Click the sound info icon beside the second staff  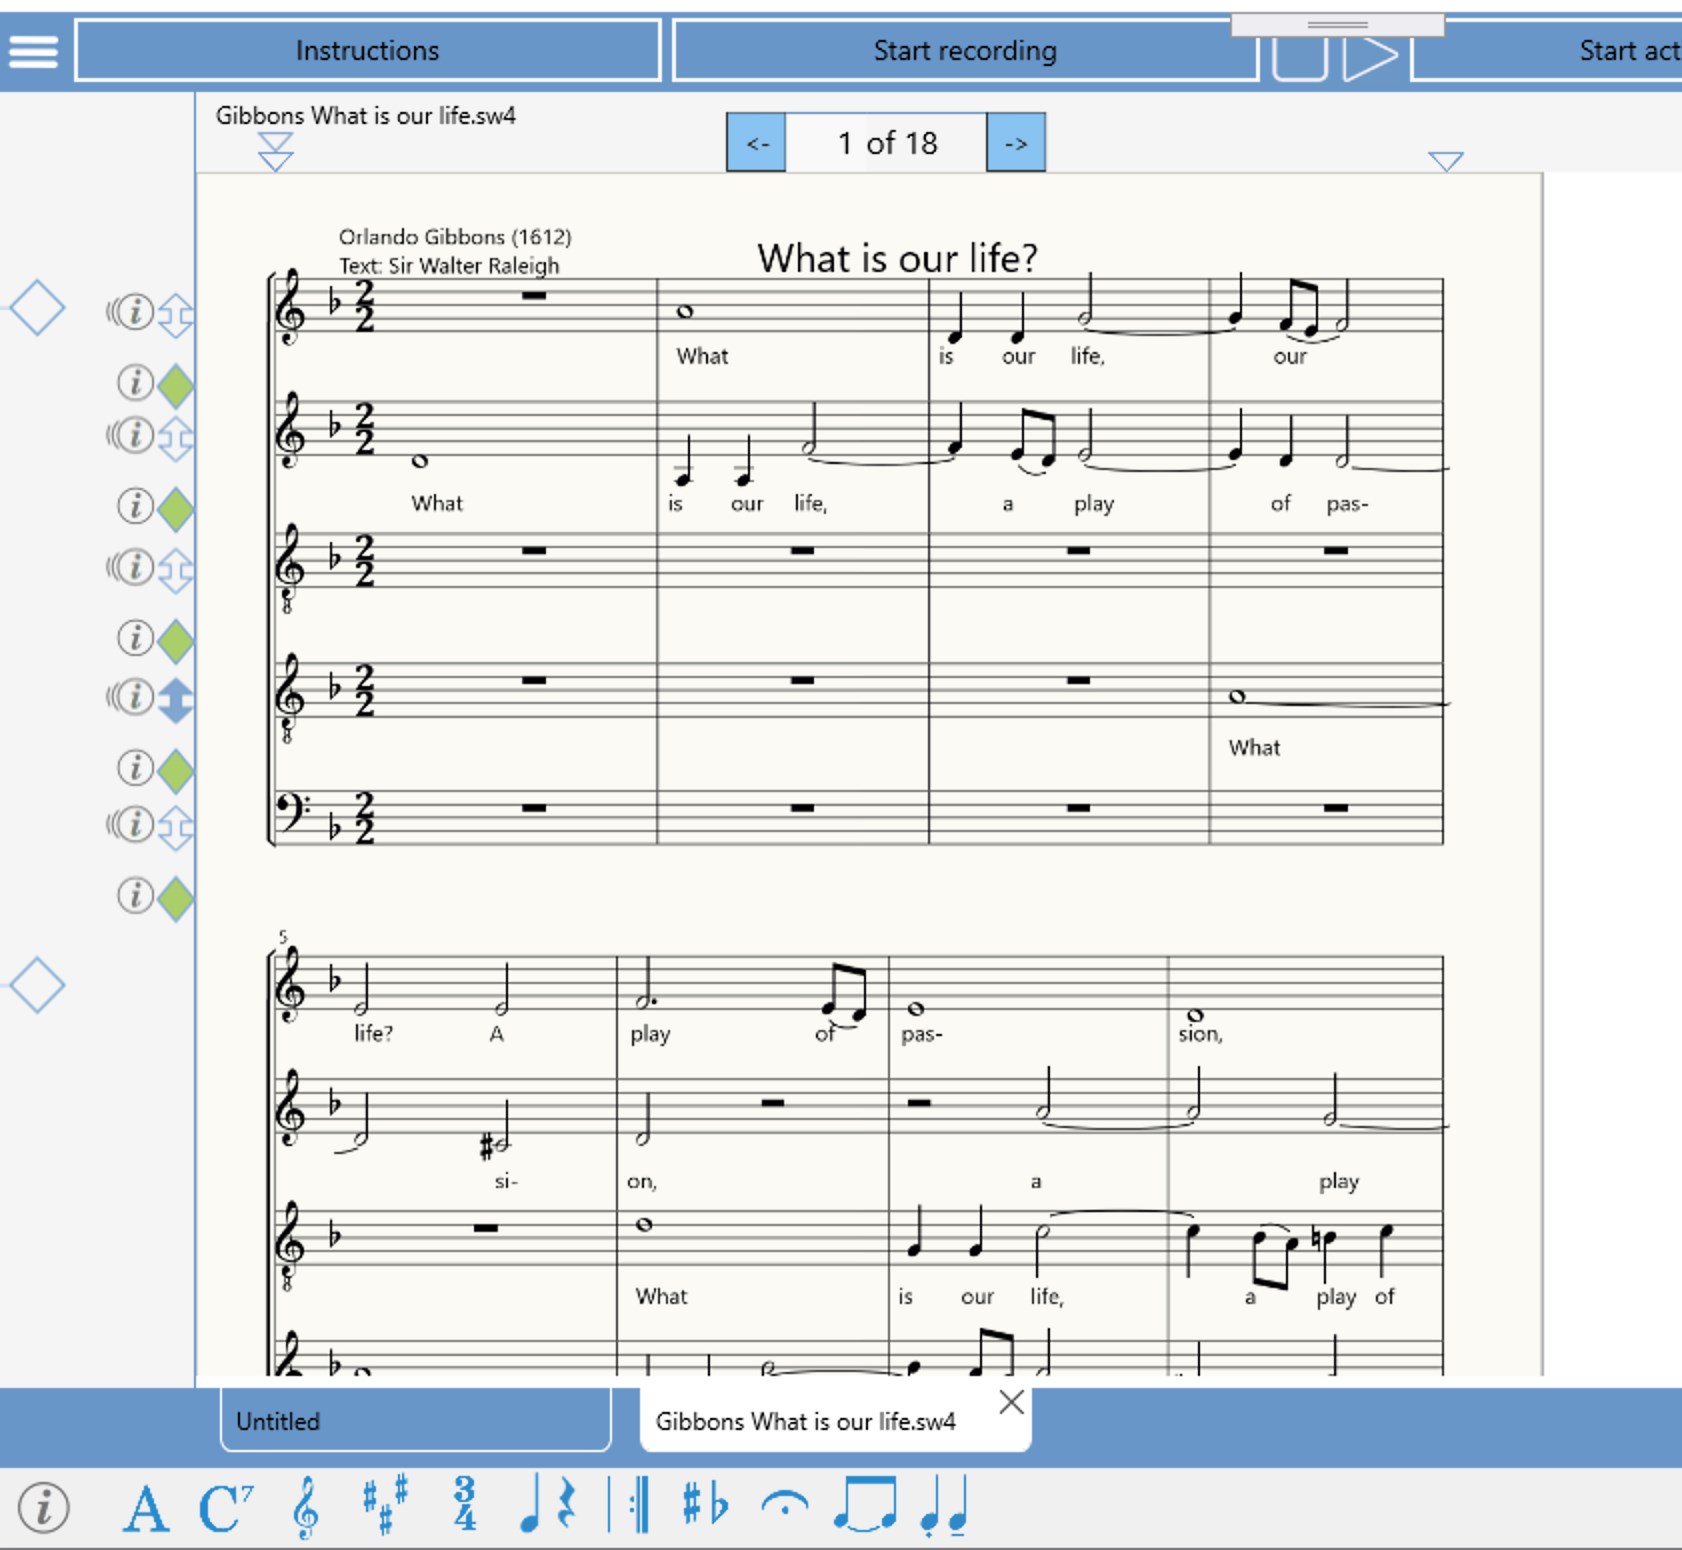point(130,436)
